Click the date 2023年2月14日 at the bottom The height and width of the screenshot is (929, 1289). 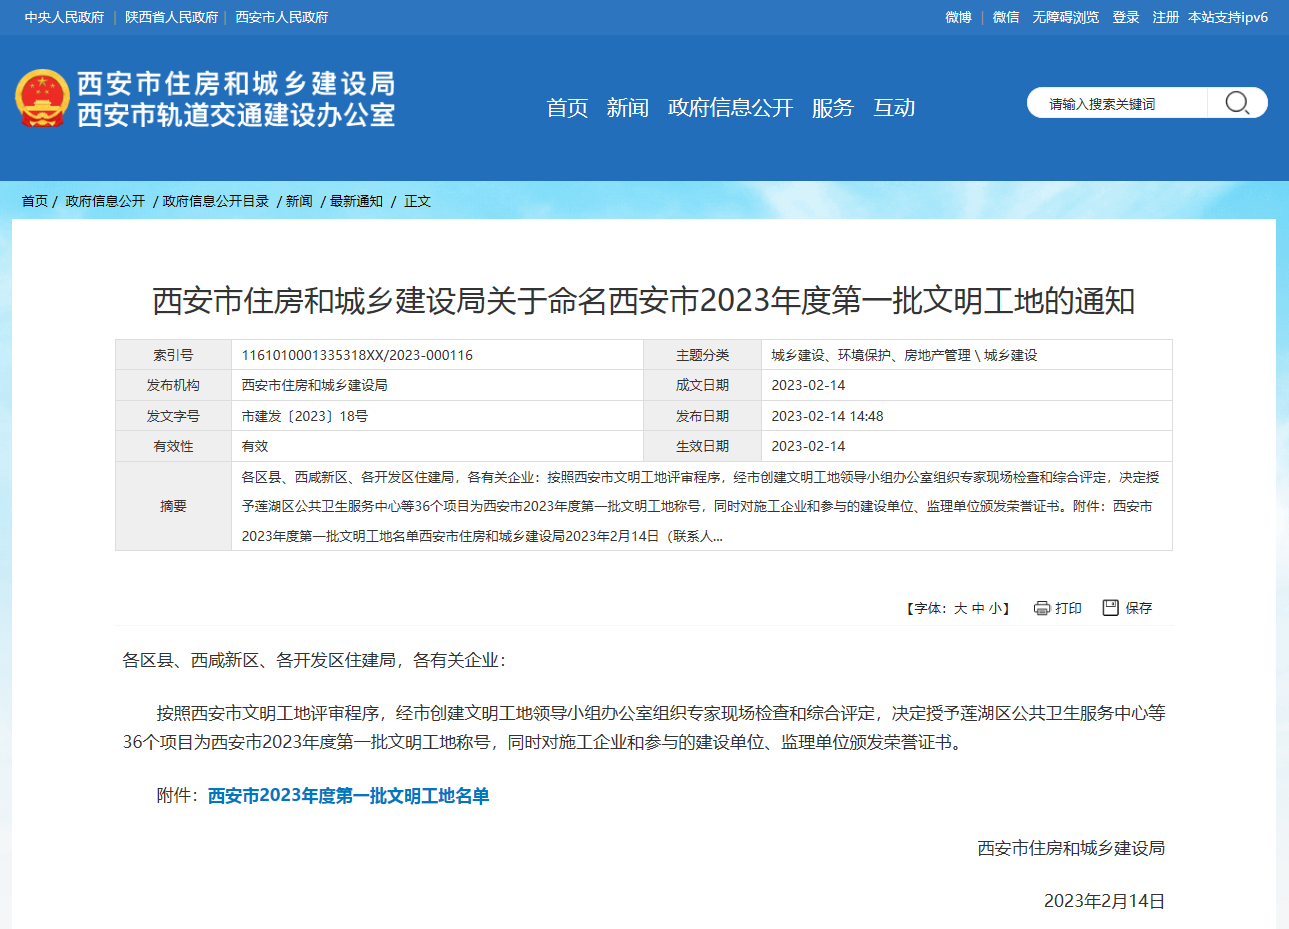coord(1104,901)
